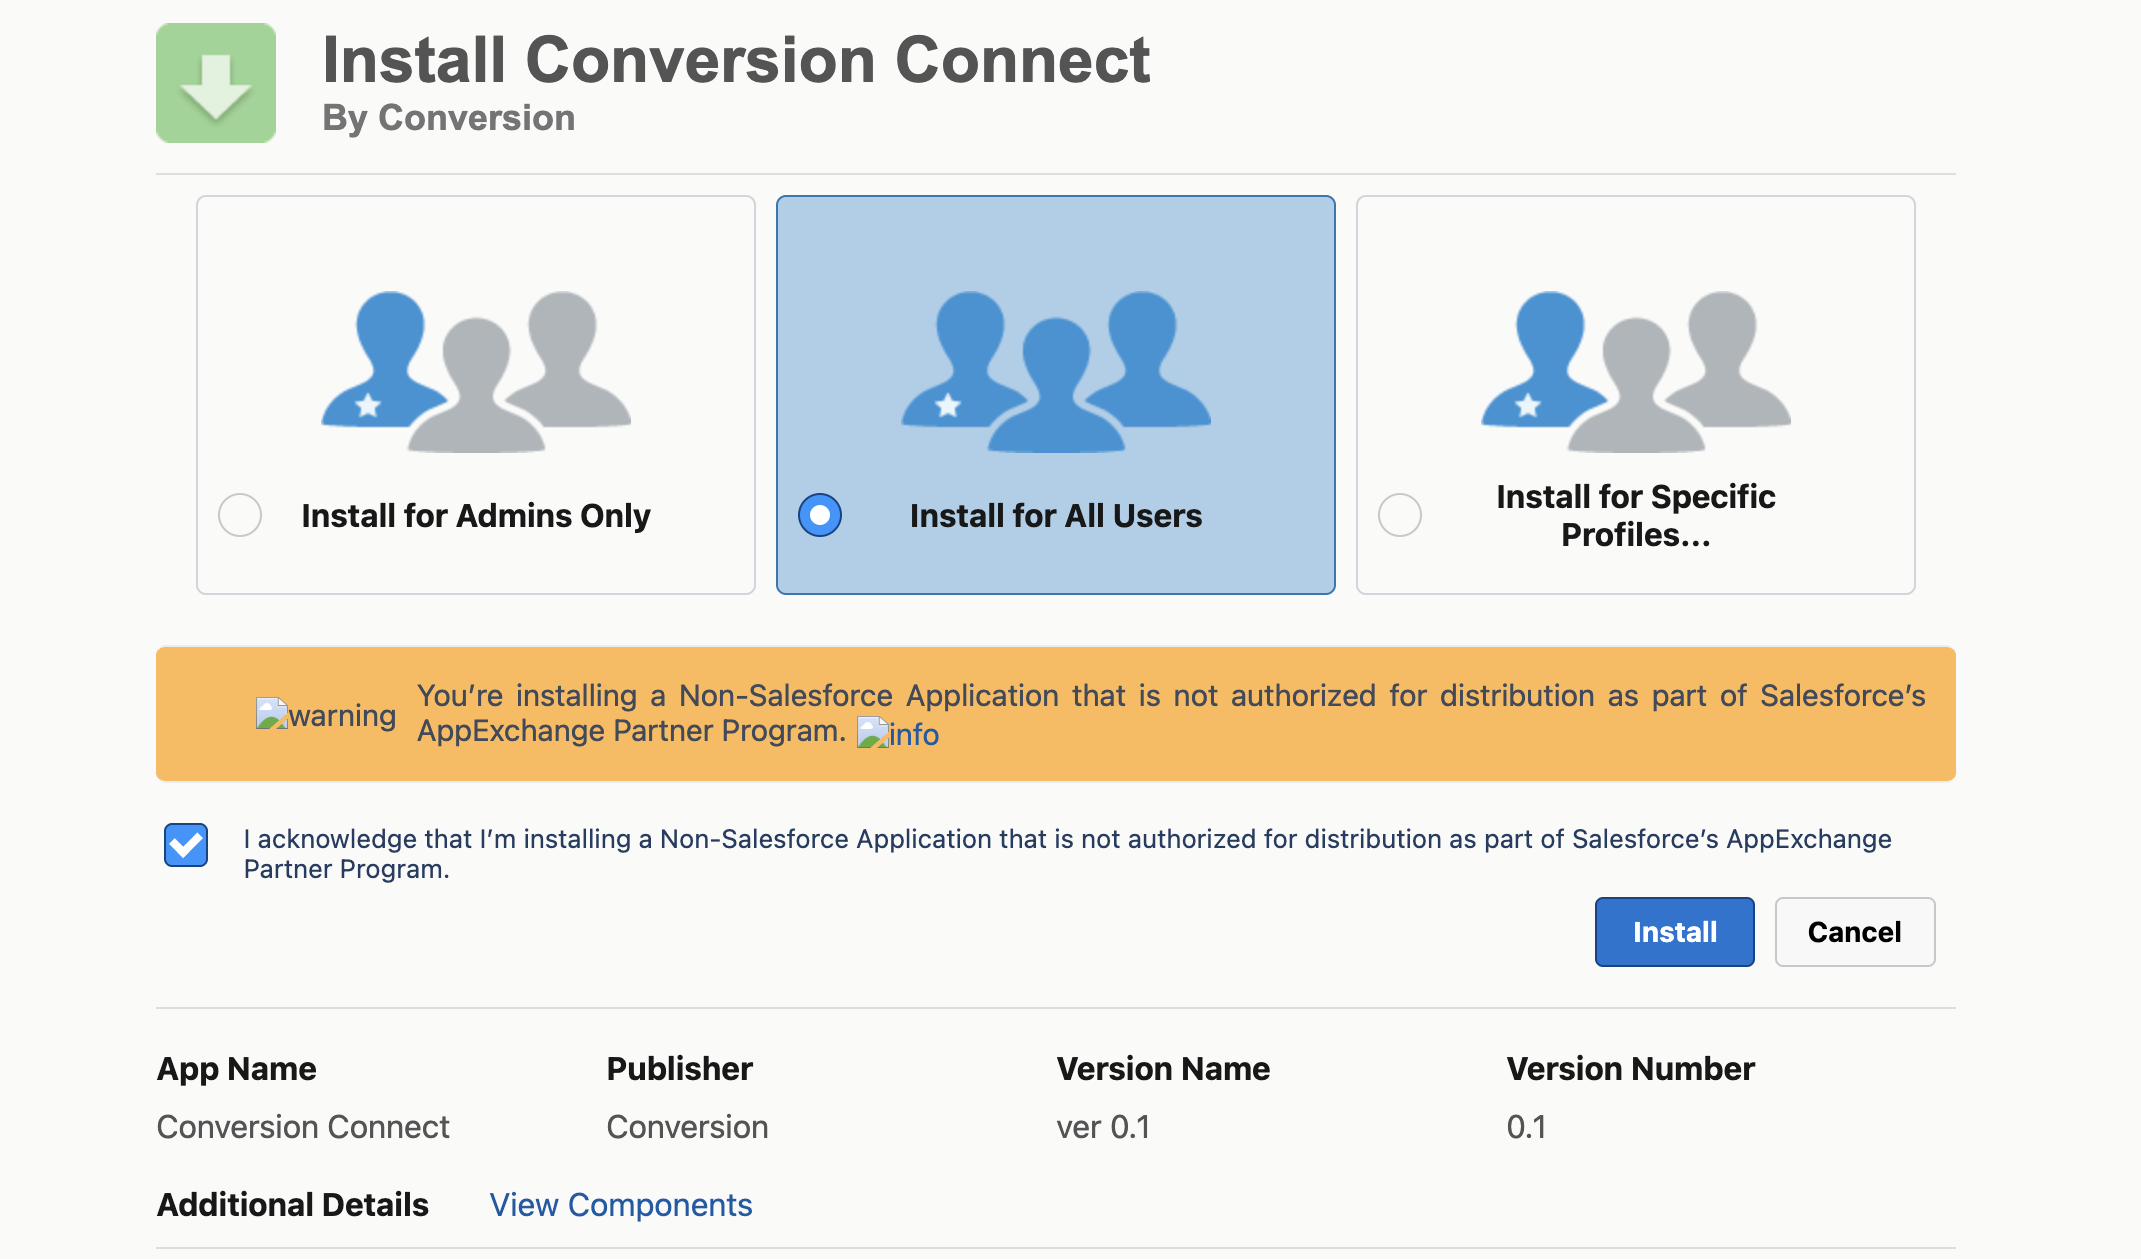
Task: Click the Install for Admins Only label
Action: point(476,516)
